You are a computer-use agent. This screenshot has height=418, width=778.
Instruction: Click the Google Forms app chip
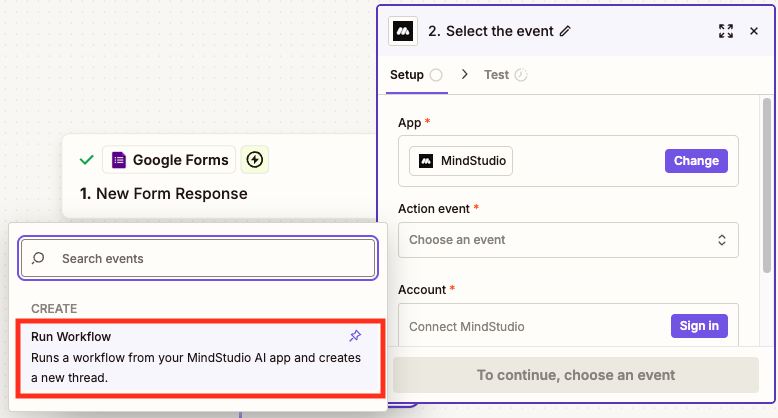click(x=169, y=160)
